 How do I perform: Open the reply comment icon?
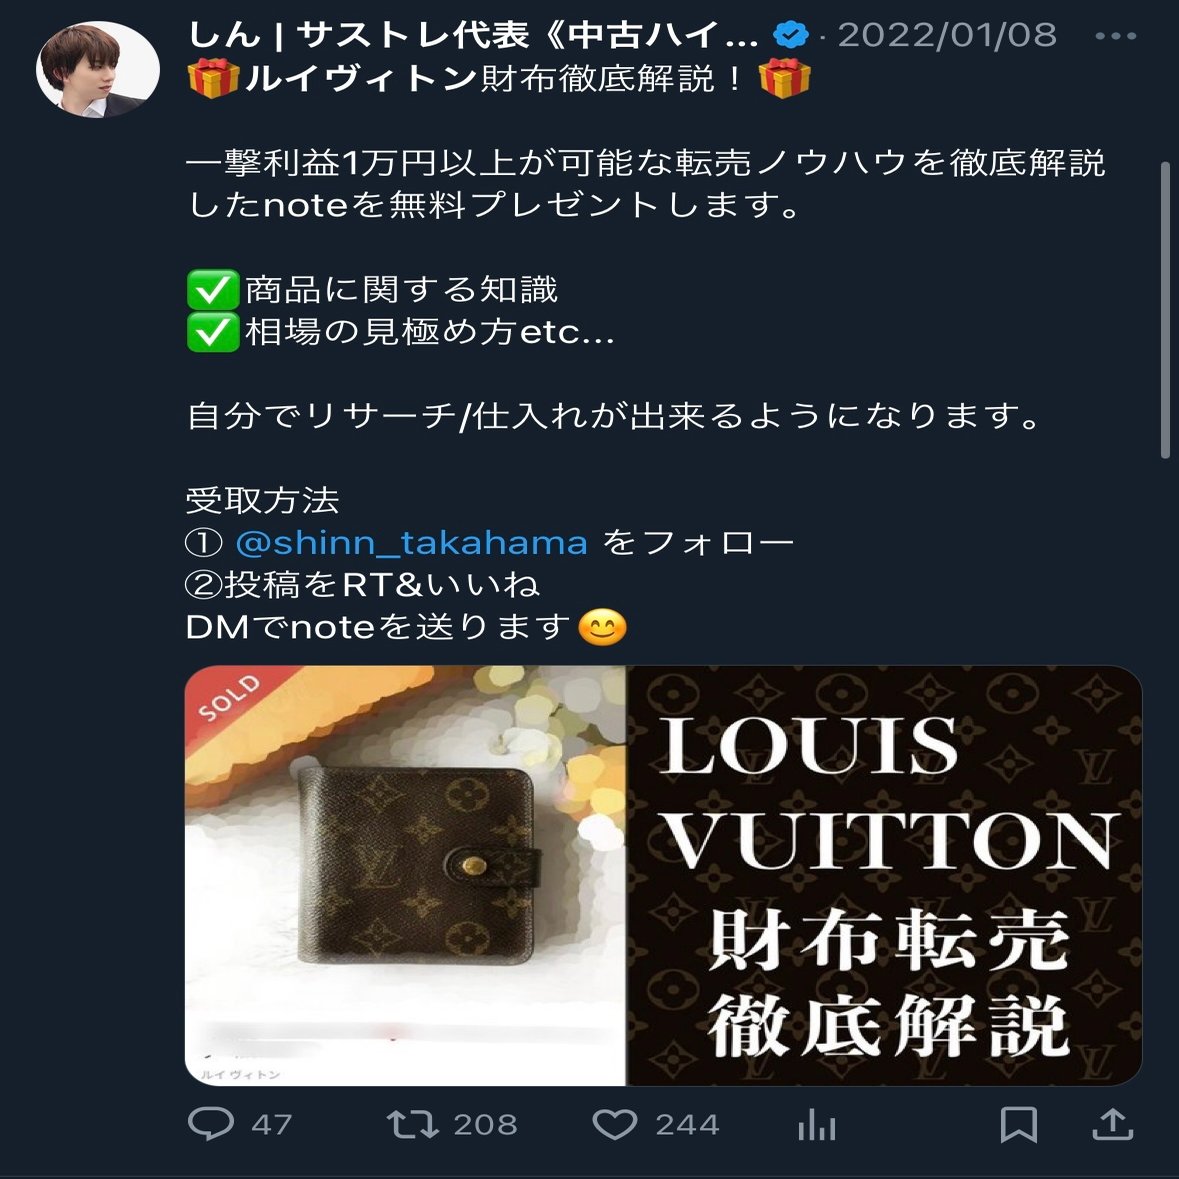(211, 1124)
